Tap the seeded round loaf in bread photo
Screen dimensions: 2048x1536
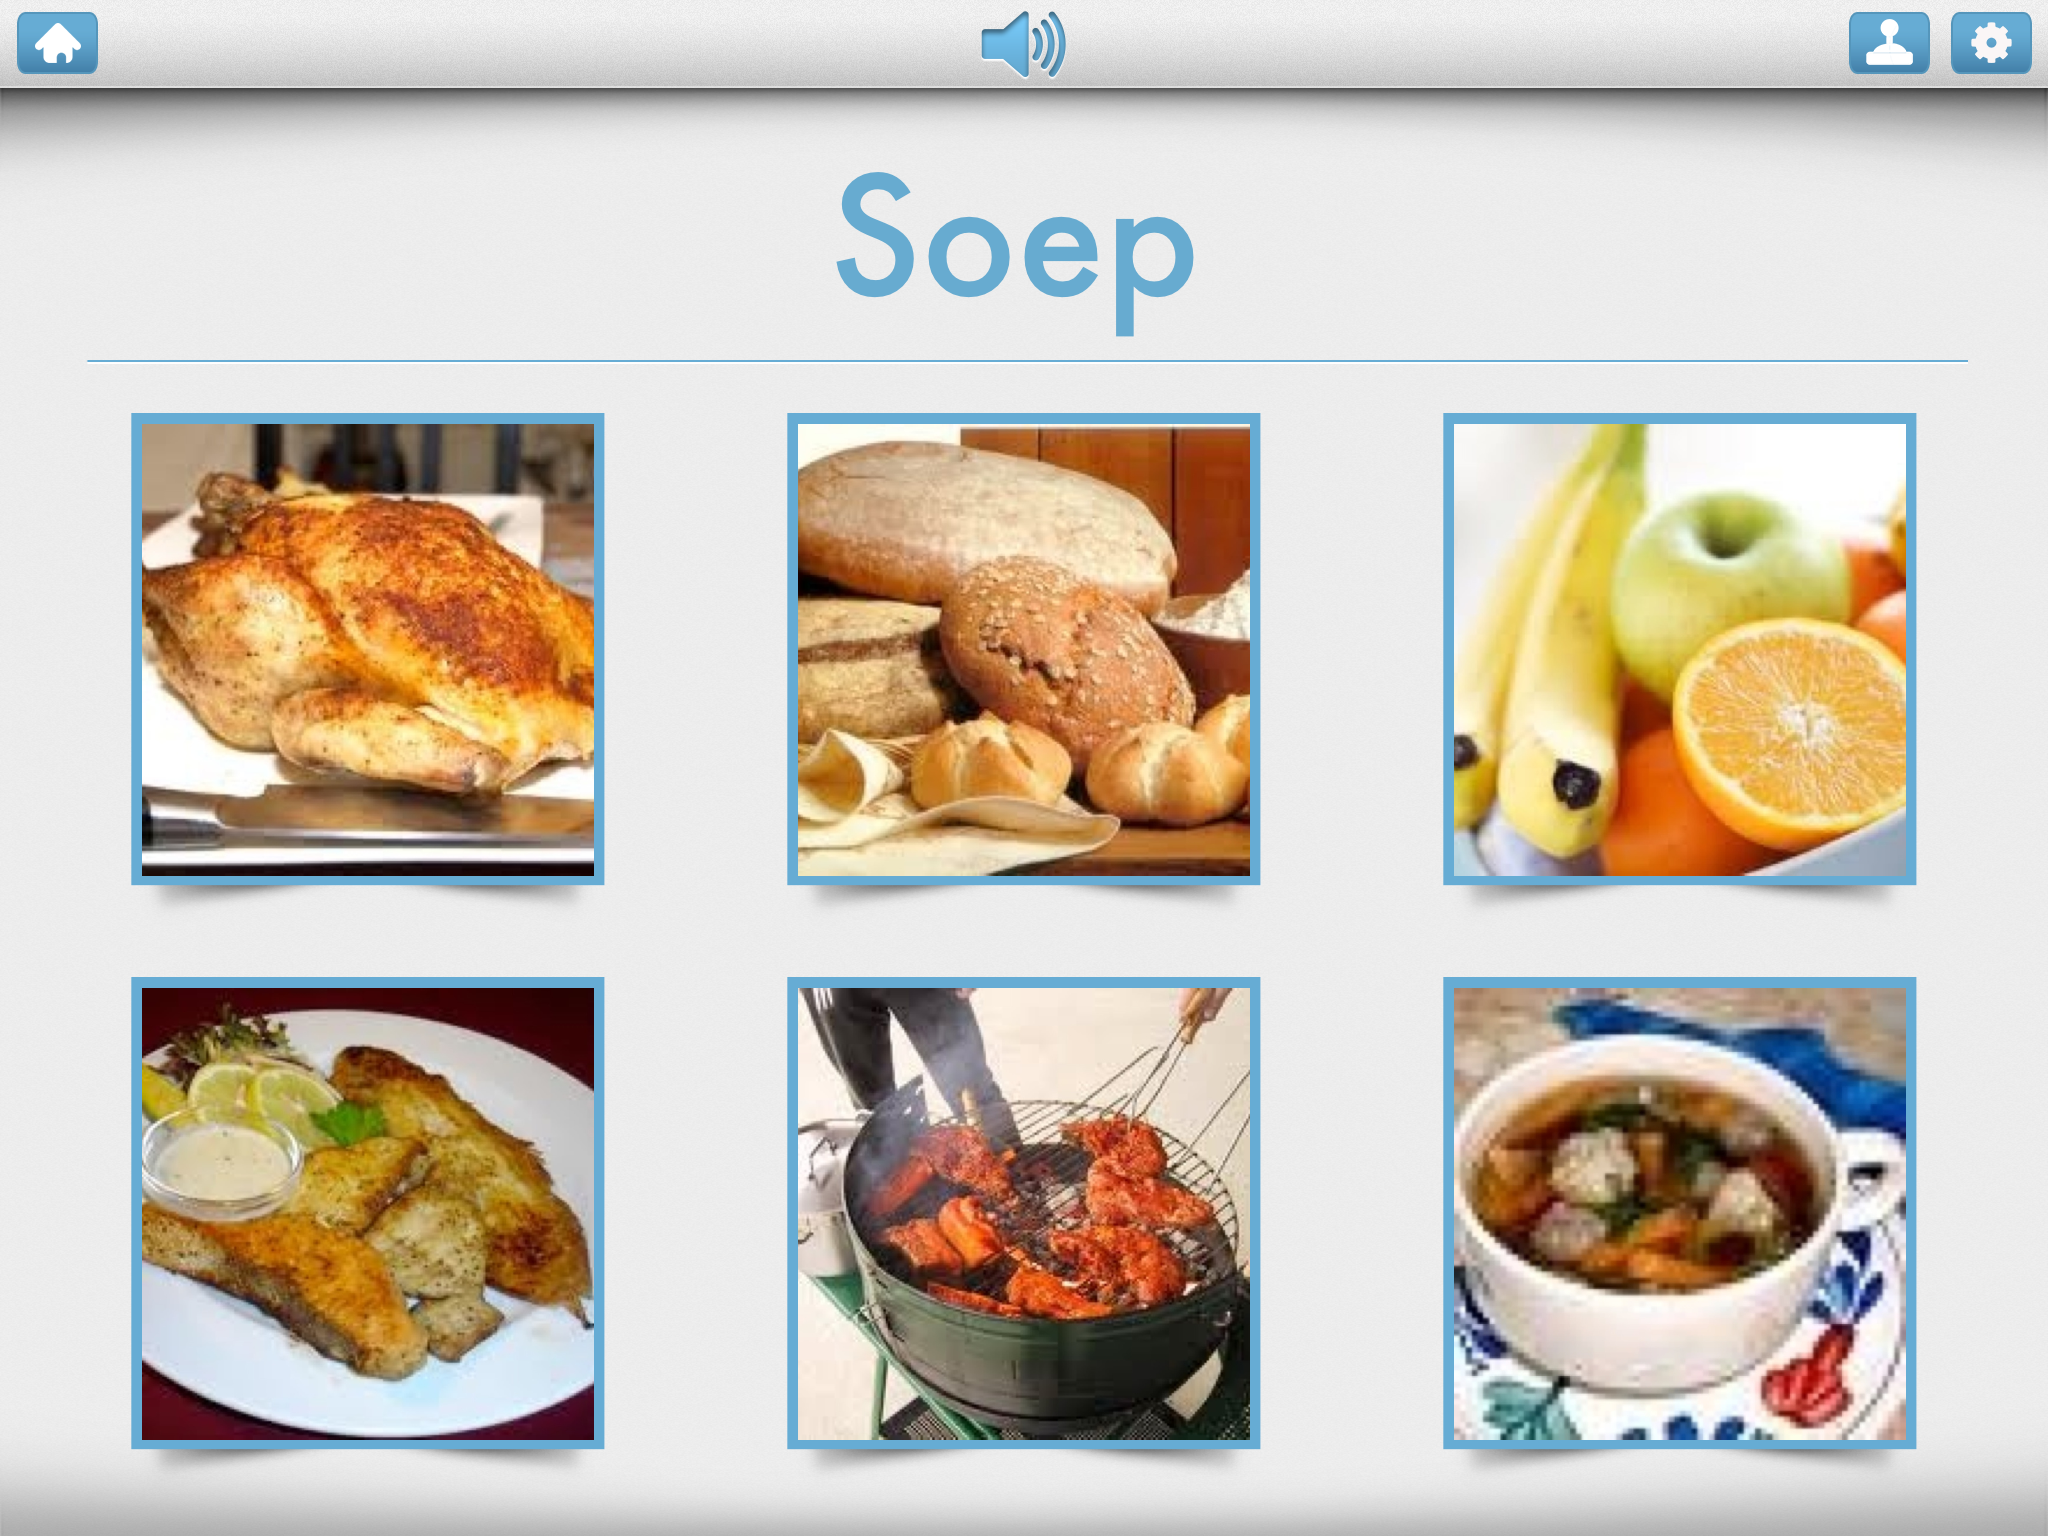[x=1065, y=655]
